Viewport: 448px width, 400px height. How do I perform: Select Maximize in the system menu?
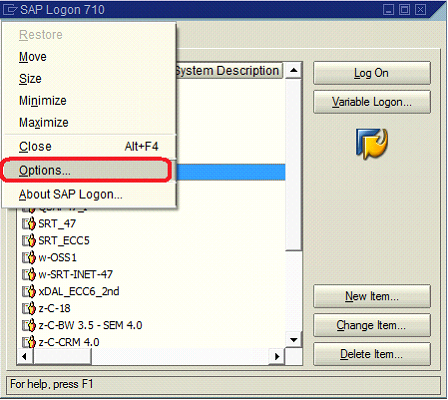[x=89, y=123]
